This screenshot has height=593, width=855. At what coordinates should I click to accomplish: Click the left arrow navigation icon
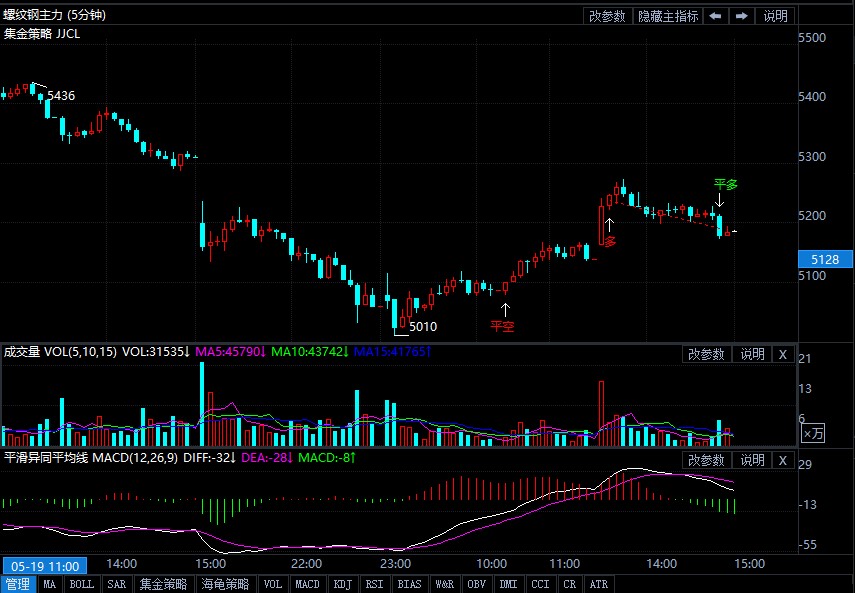716,16
